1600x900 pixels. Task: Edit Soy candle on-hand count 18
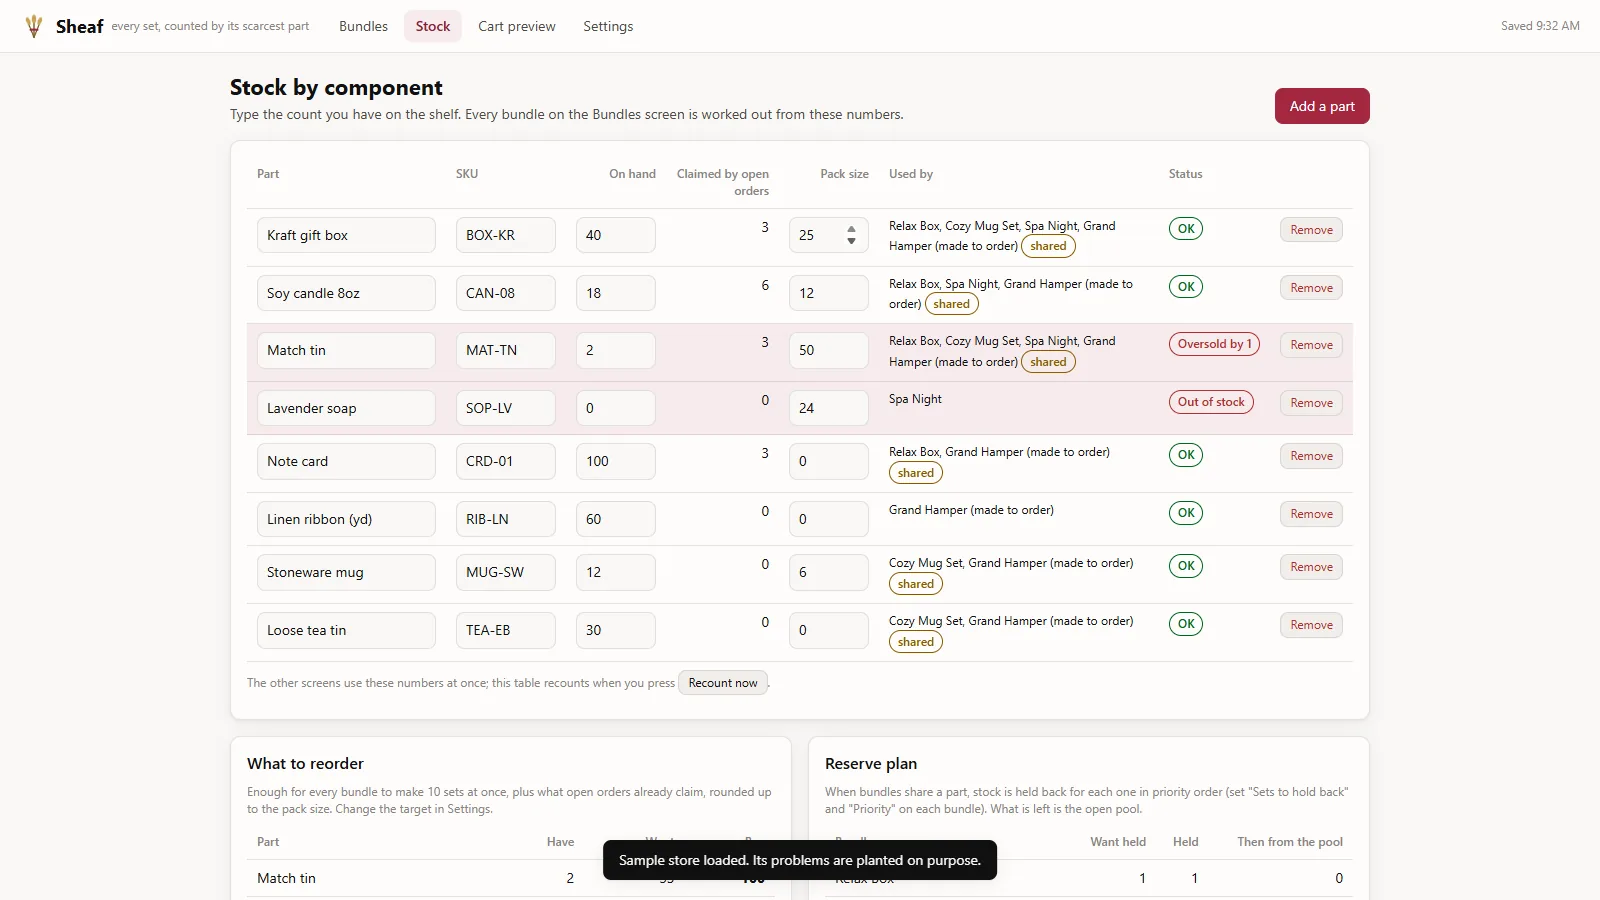616,293
